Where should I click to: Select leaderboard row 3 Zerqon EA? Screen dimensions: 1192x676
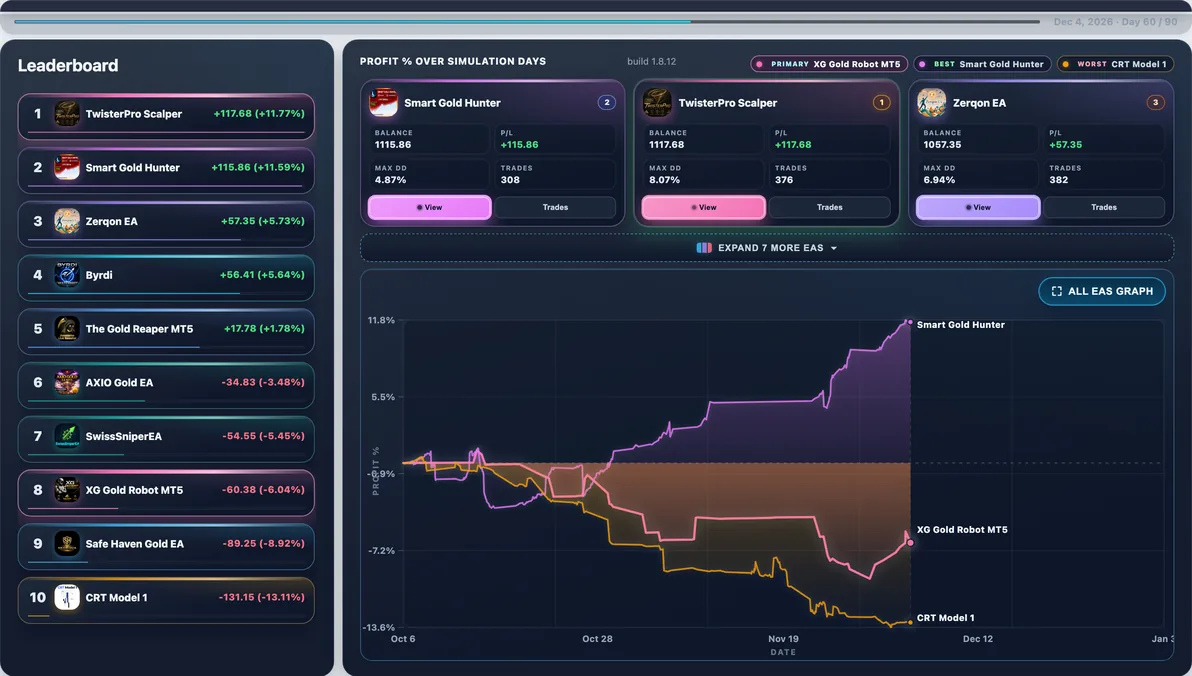click(x=166, y=224)
